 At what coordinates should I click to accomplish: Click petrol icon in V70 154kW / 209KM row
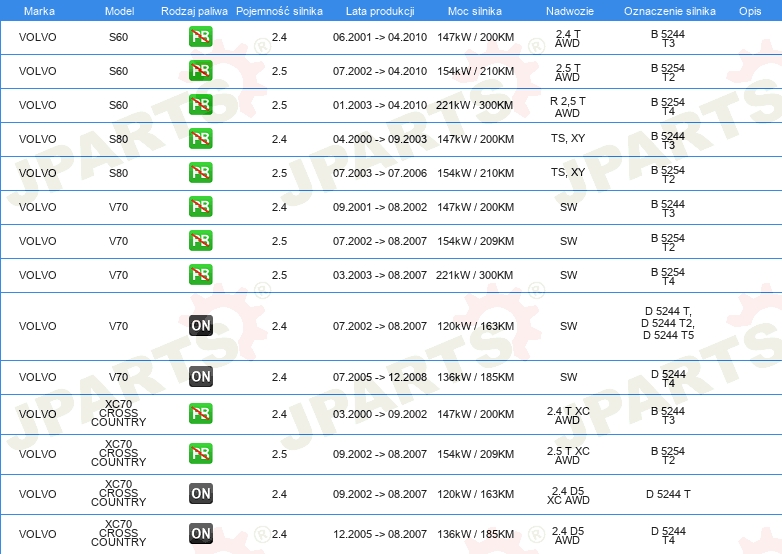coord(200,240)
